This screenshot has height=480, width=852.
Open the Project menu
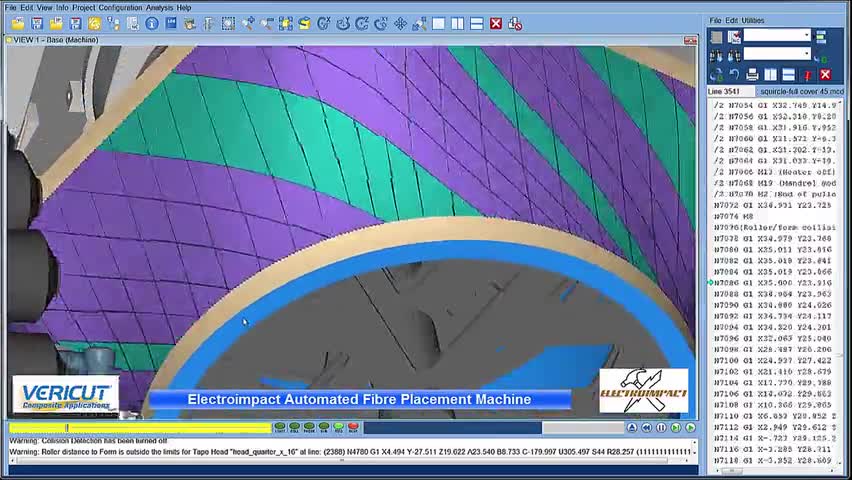click(x=83, y=8)
